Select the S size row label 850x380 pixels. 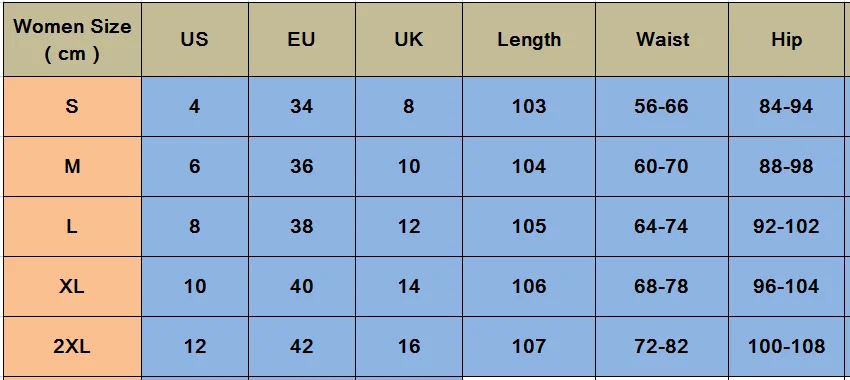pos(72,106)
